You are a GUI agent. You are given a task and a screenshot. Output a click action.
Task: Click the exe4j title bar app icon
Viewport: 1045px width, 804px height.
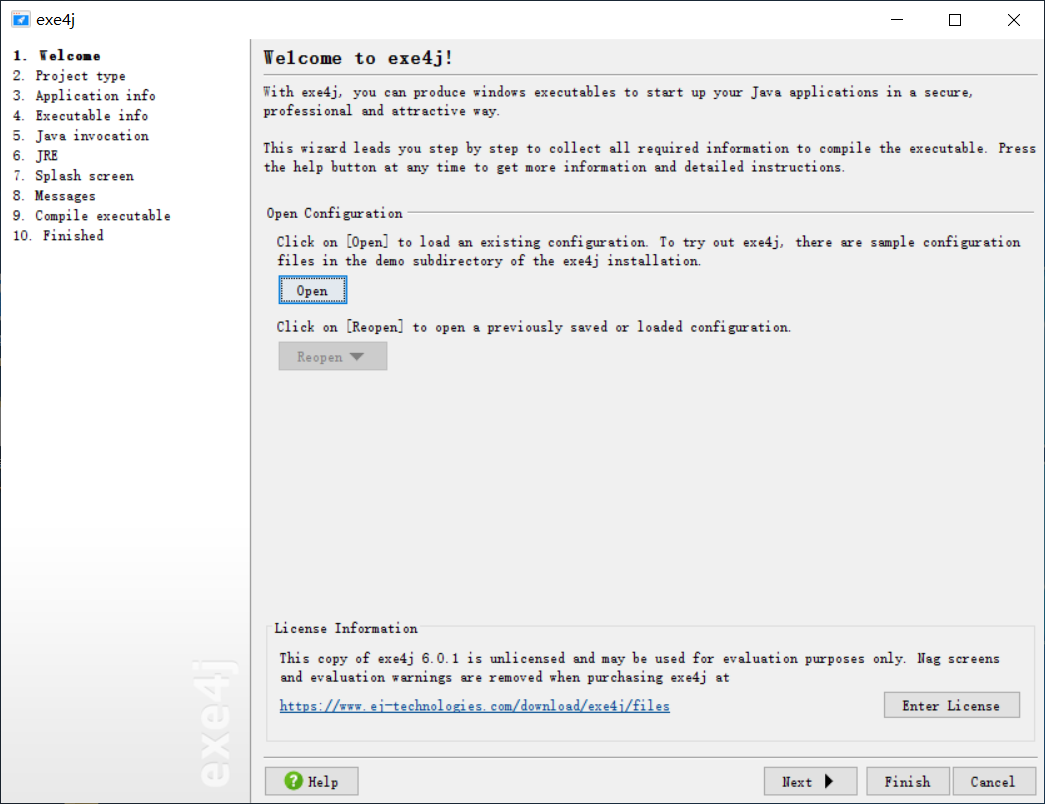(x=20, y=20)
